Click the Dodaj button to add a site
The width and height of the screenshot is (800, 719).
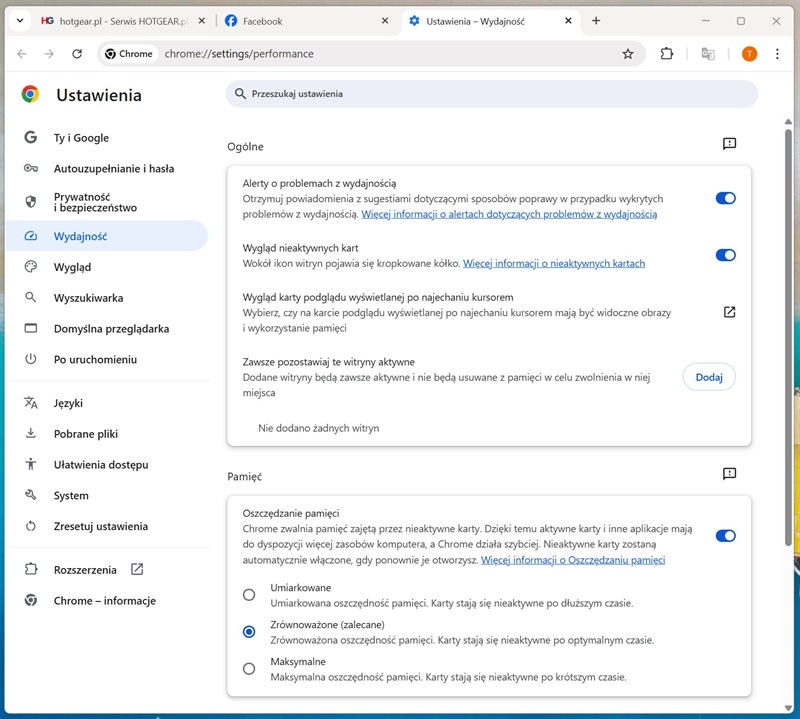click(709, 377)
